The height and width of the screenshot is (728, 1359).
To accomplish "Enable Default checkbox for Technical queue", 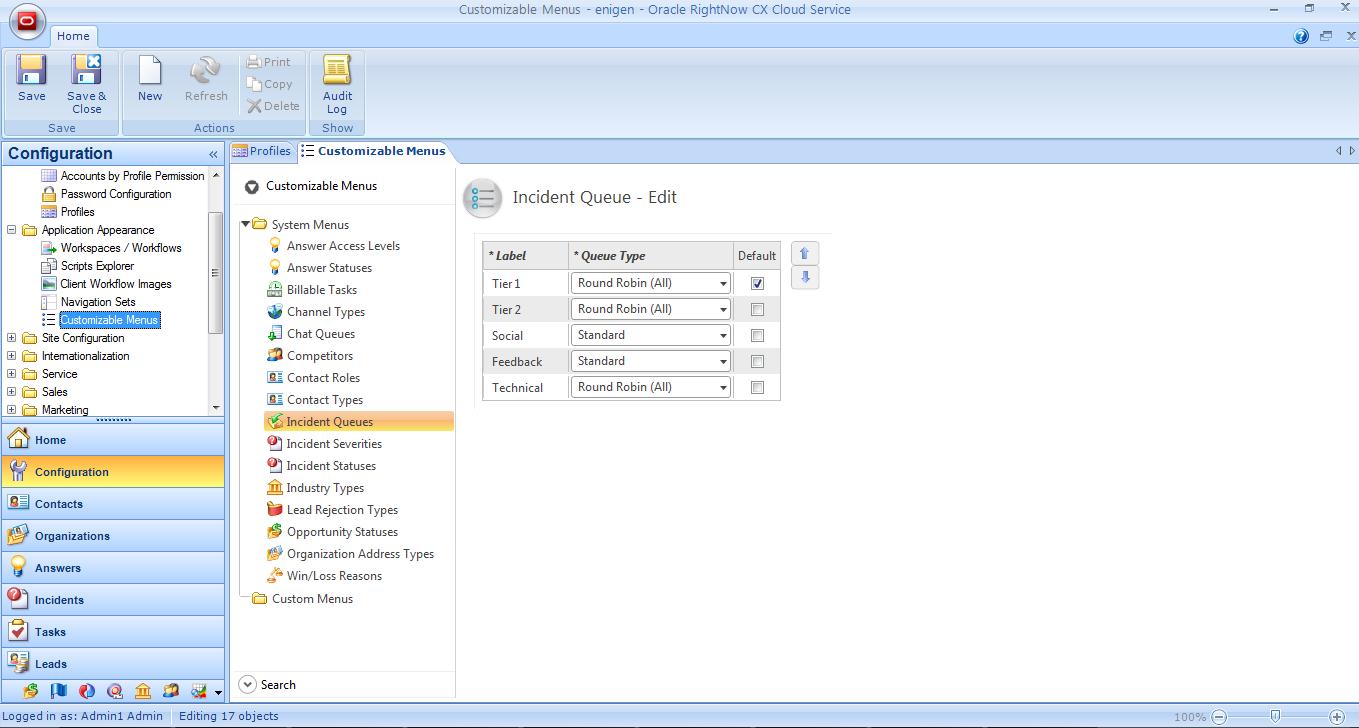I will [x=757, y=388].
